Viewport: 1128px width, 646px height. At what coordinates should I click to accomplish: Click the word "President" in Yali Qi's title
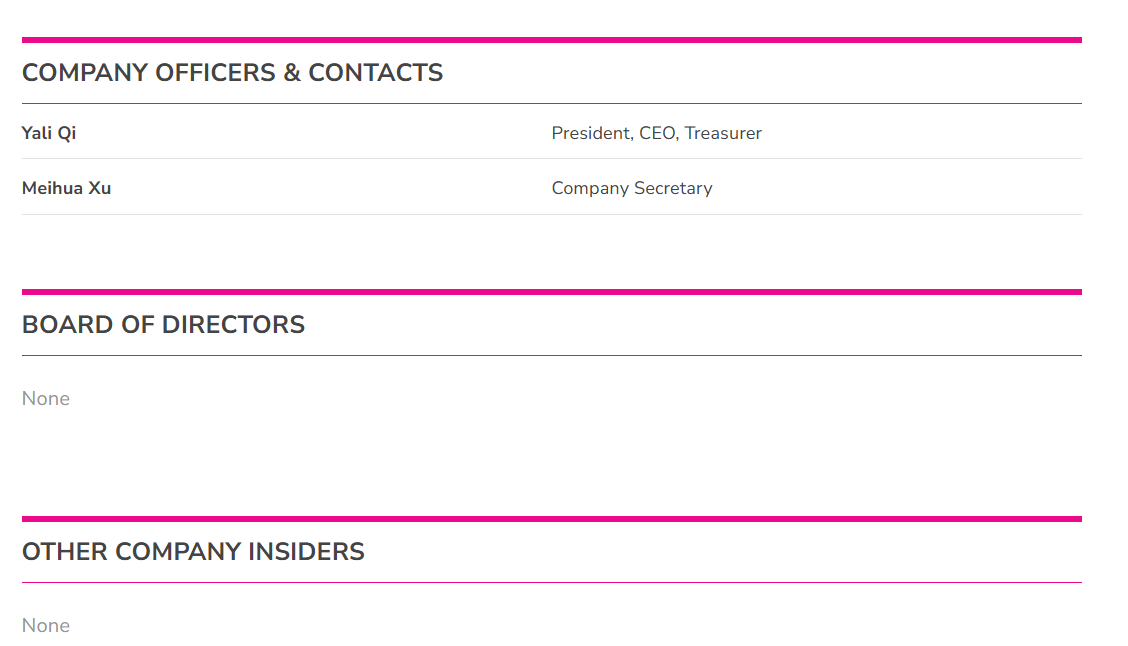tap(590, 133)
